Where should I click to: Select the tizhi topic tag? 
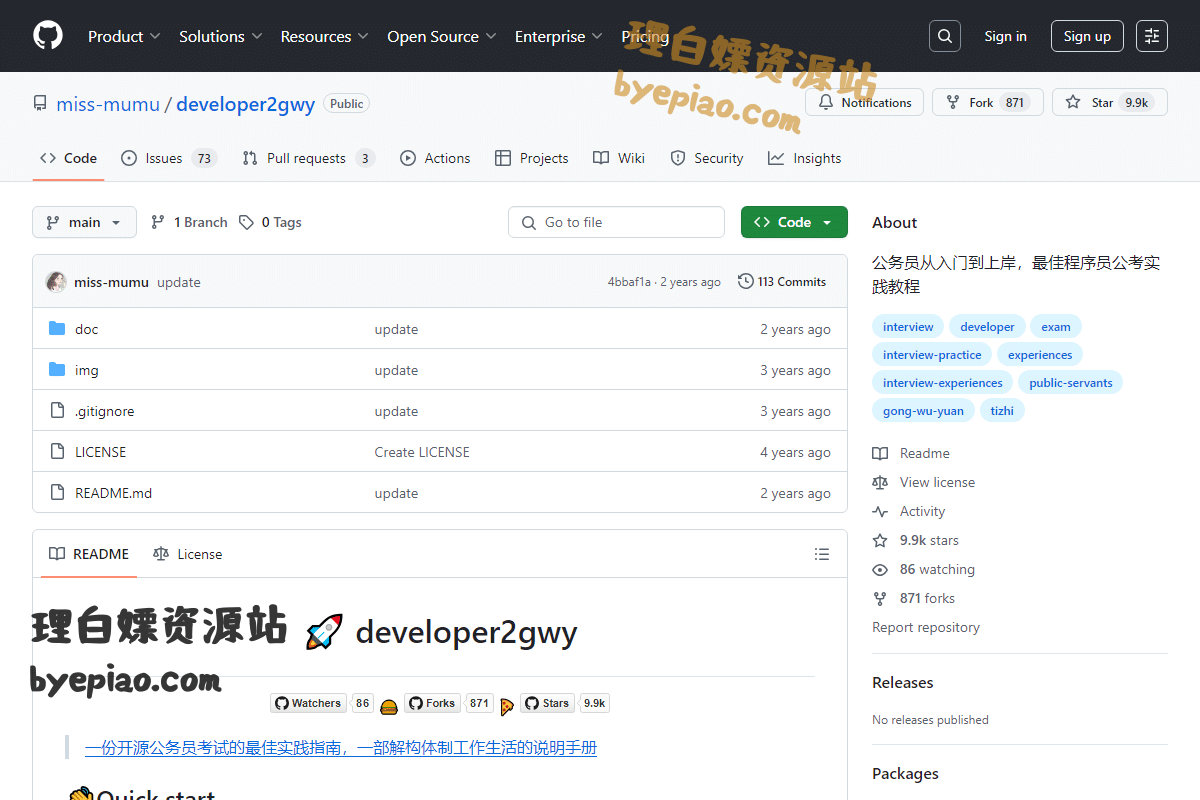pos(1002,411)
